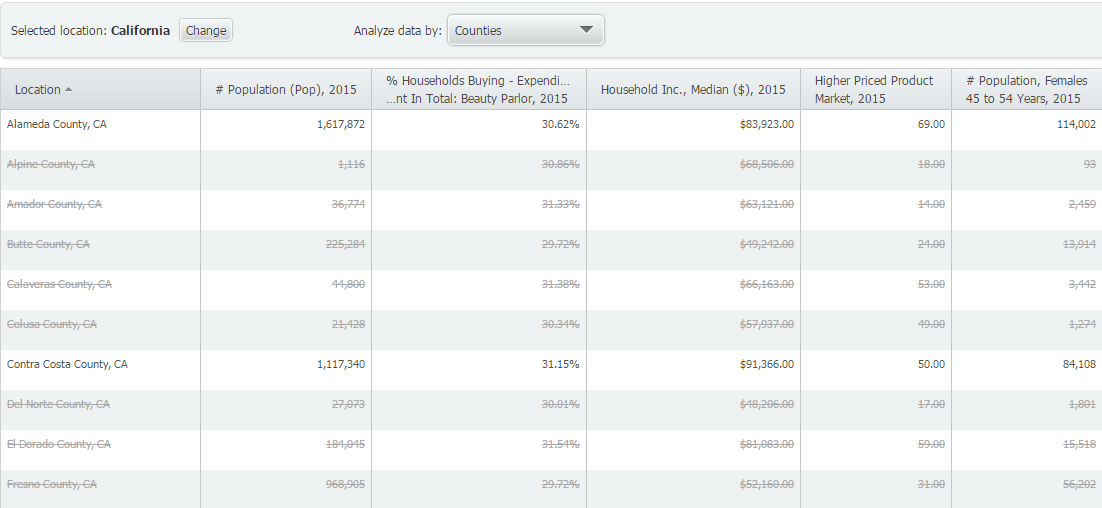Click the Del Norte County, CA row
The height and width of the screenshot is (508, 1102).
click(x=58, y=404)
